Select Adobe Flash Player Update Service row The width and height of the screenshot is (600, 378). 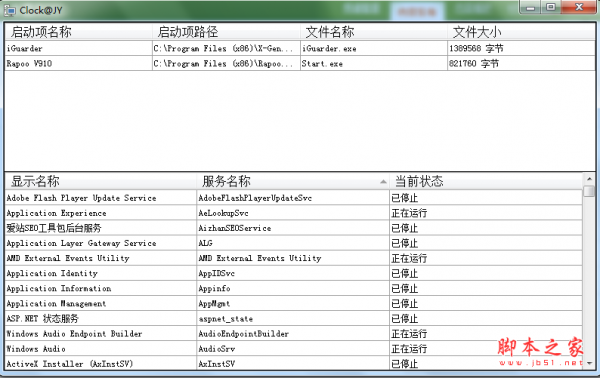pyautogui.click(x=293, y=198)
